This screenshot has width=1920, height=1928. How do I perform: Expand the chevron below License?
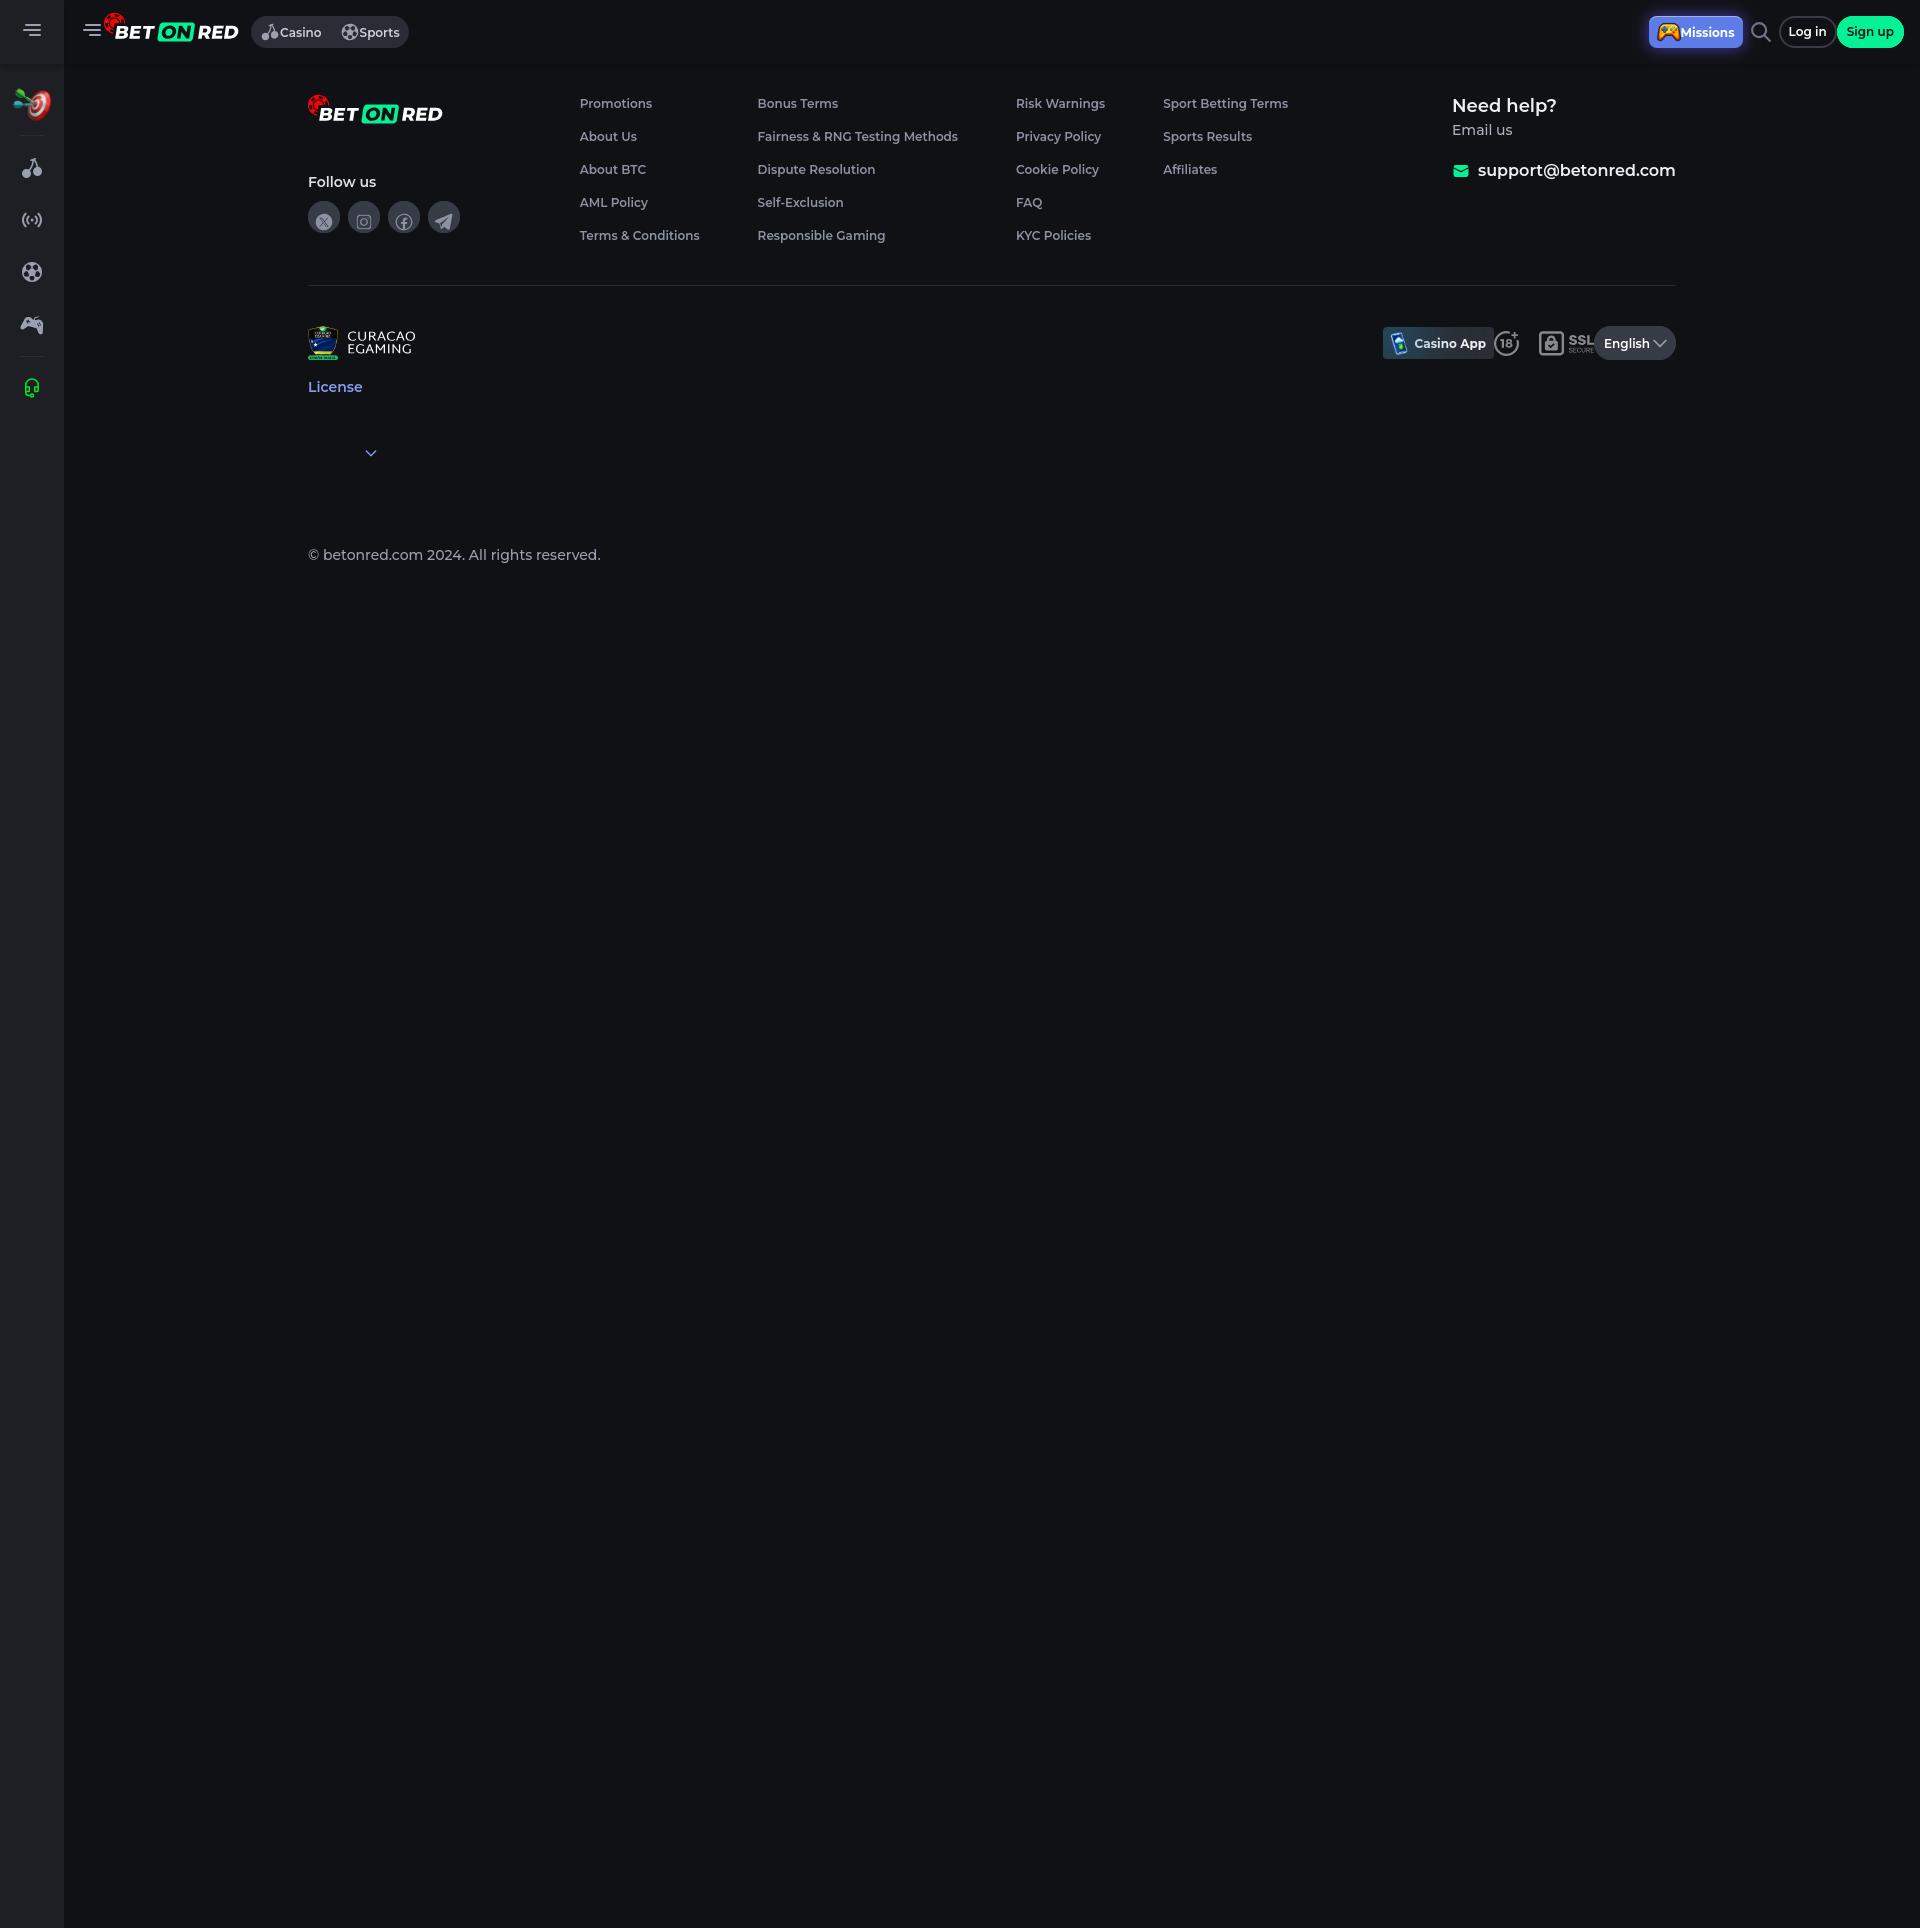click(371, 453)
